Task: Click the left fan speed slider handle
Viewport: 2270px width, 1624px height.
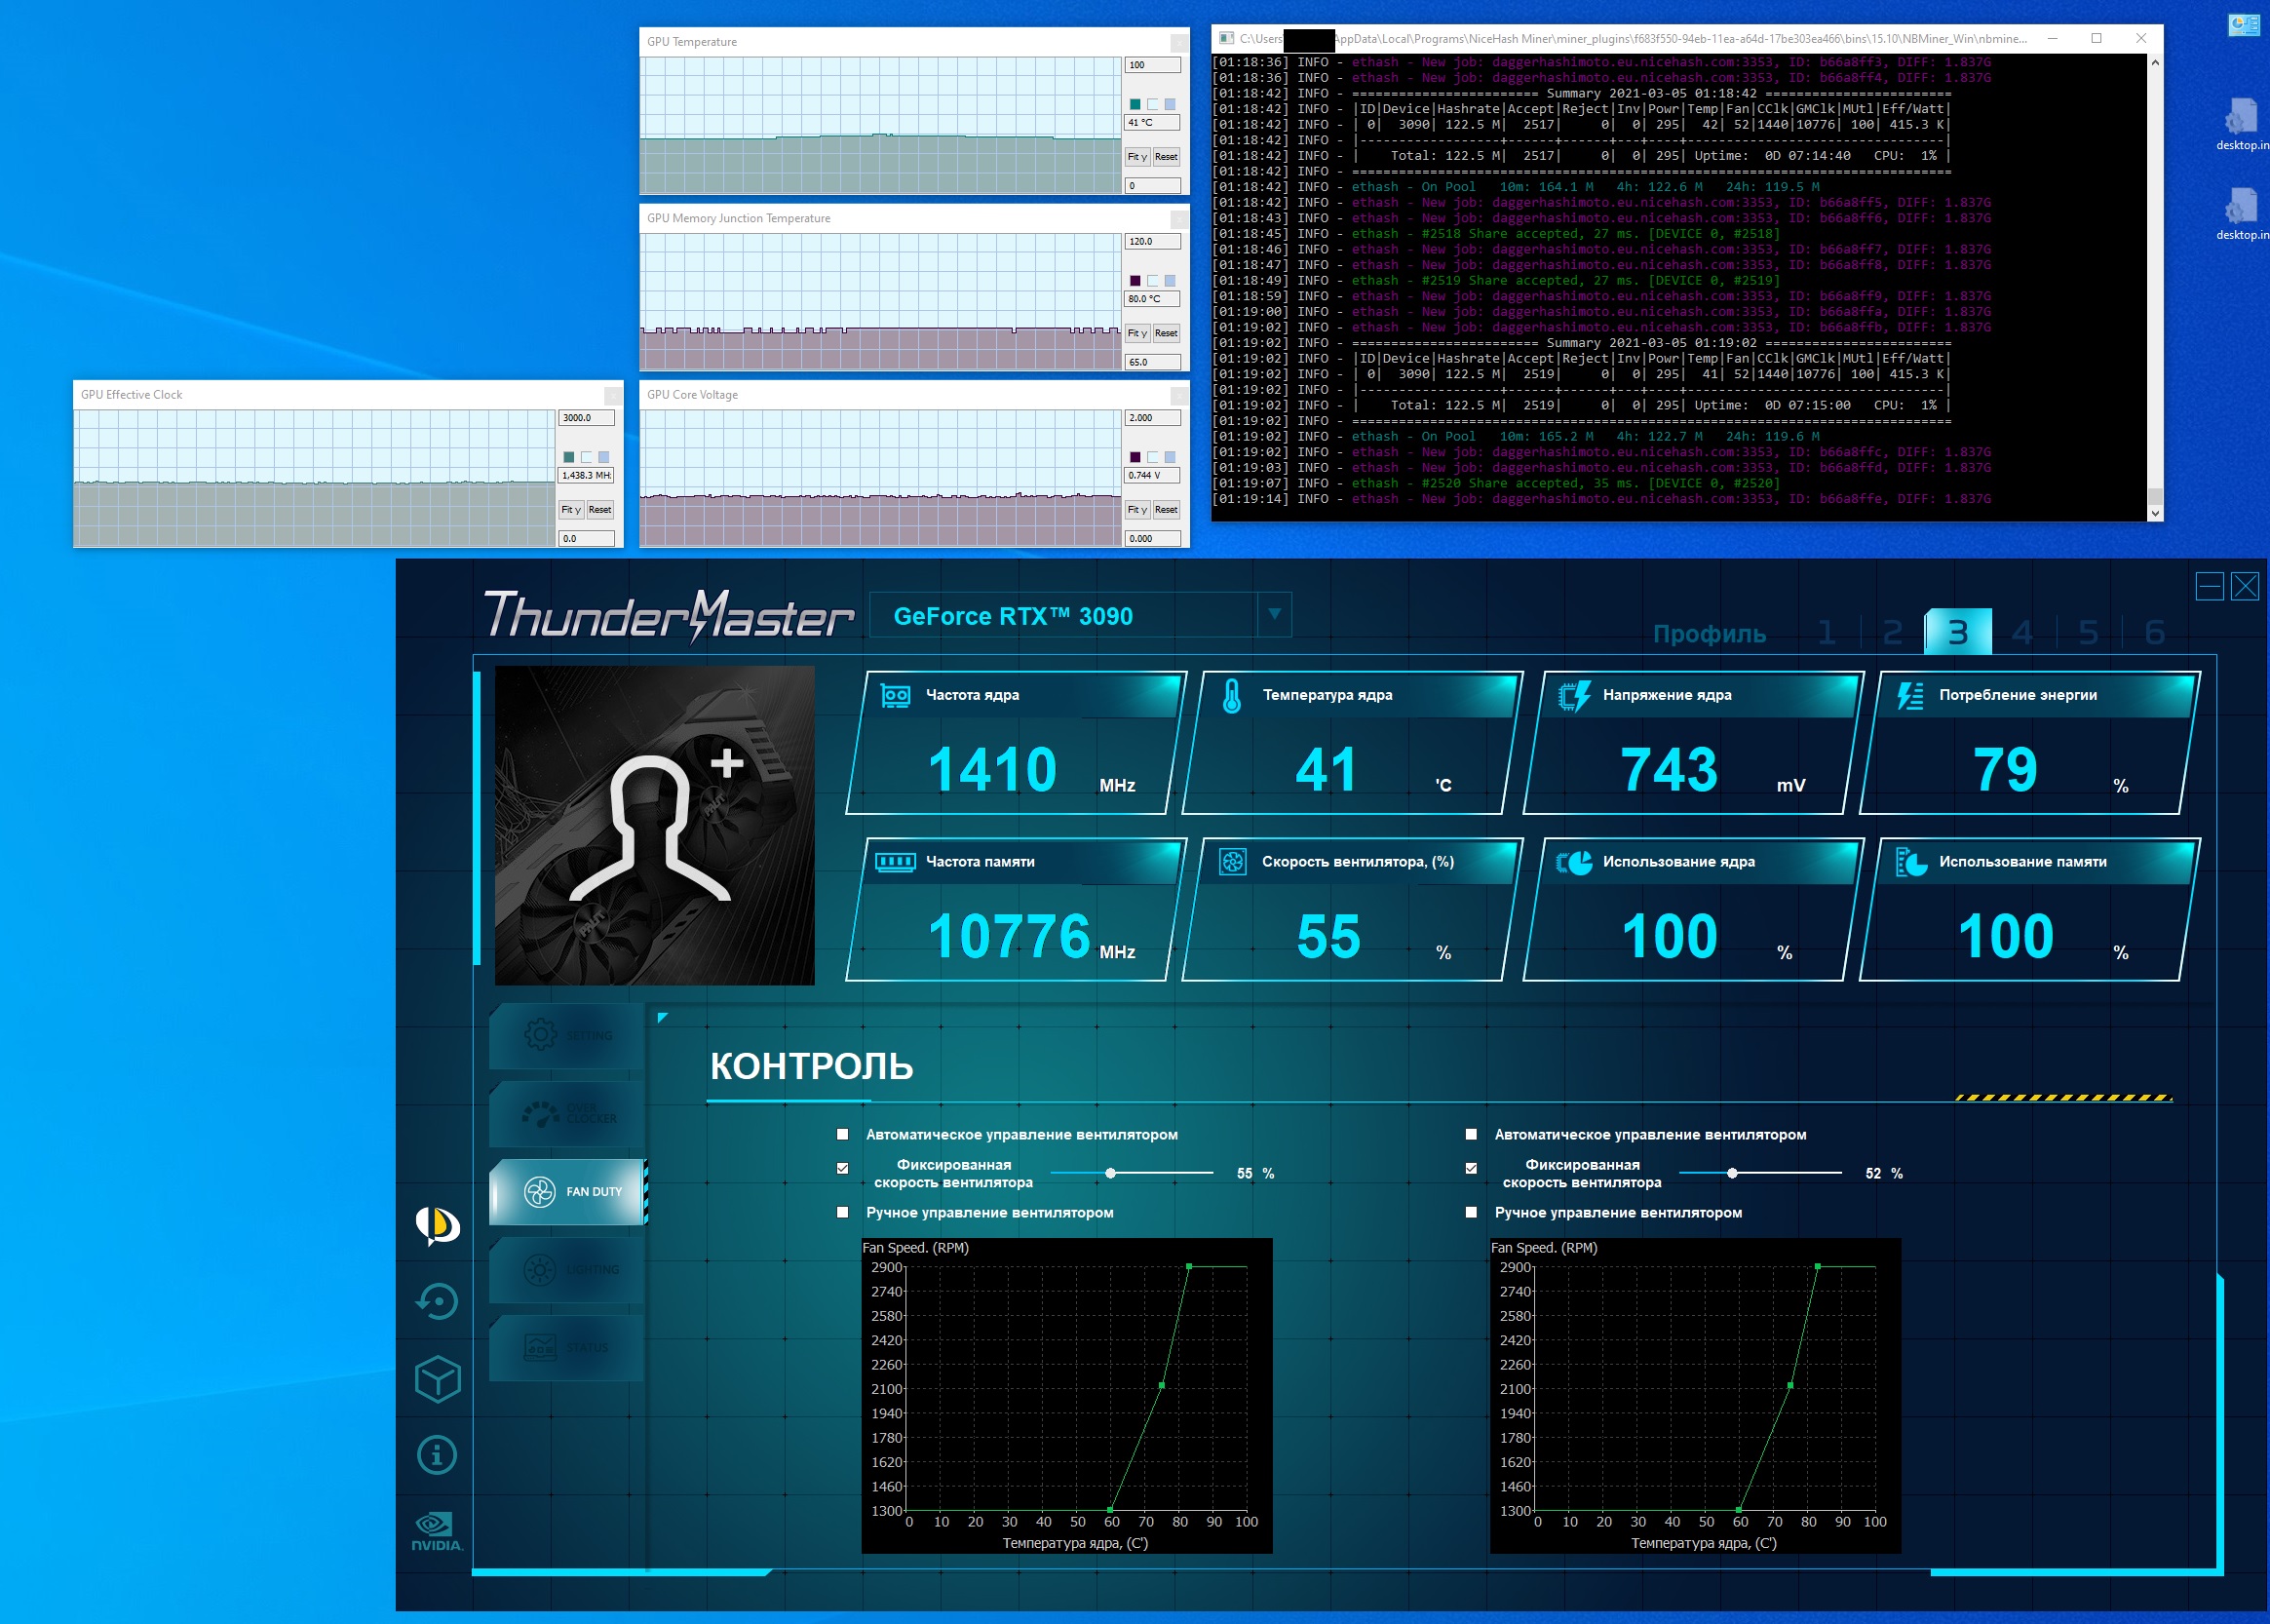Action: click(x=1110, y=1172)
